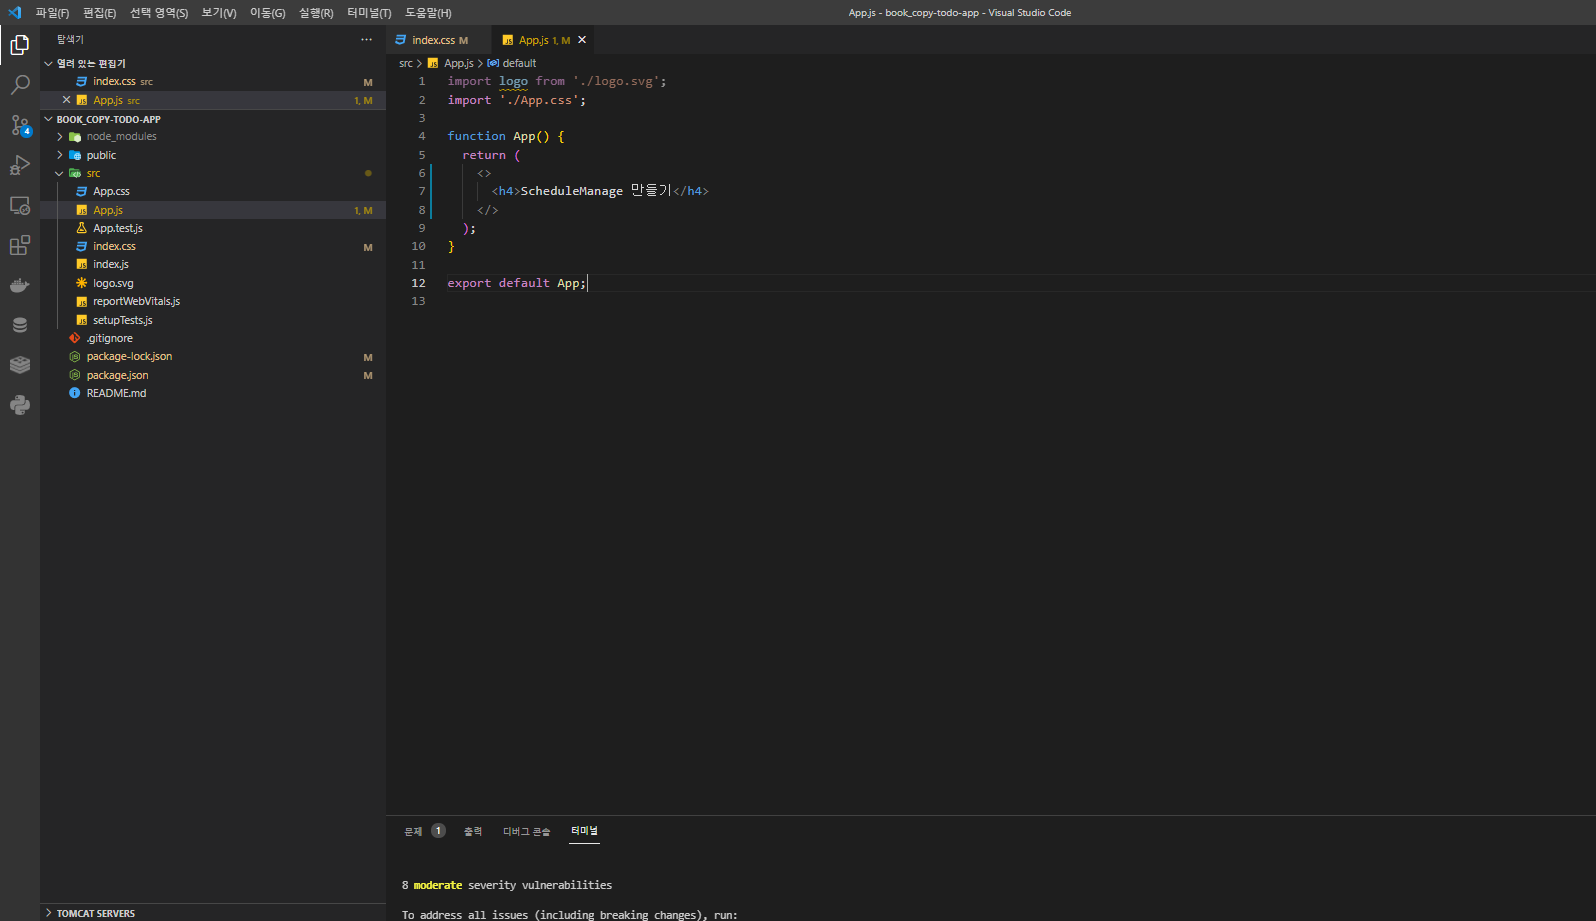1596x921 pixels.
Task: Open index.js file
Action: (x=213, y=264)
